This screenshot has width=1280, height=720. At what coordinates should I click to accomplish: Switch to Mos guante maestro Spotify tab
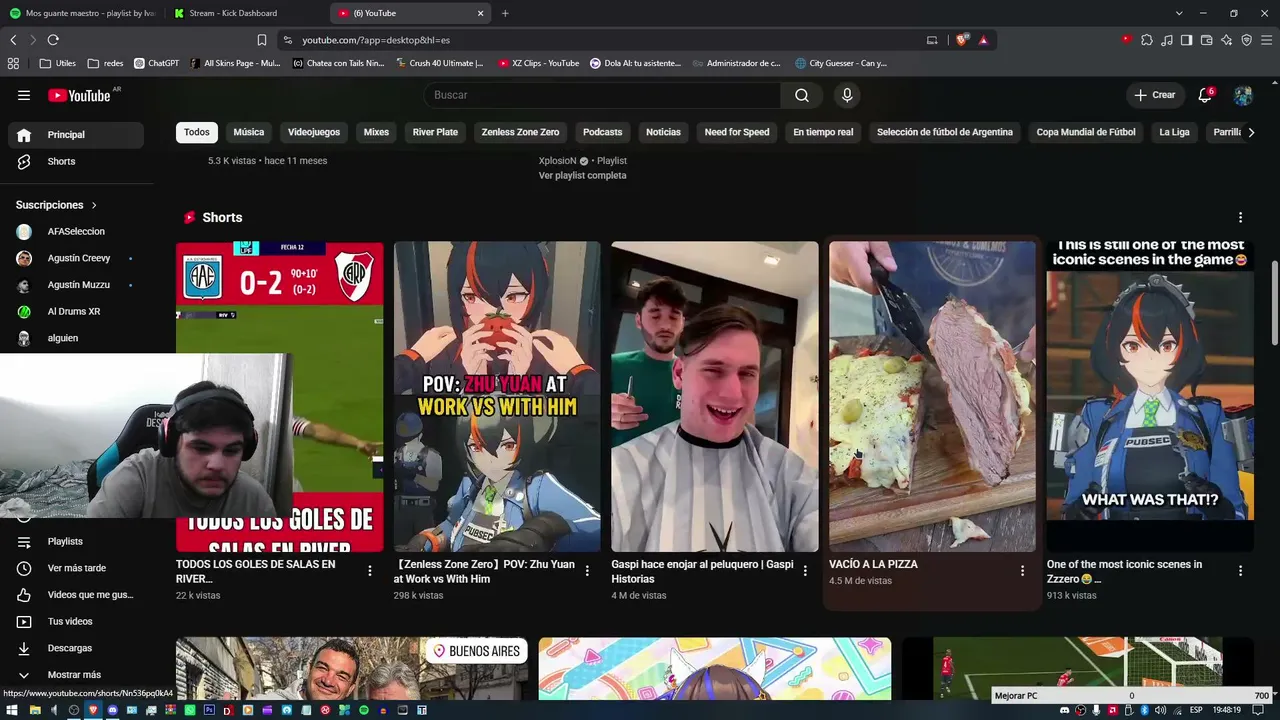82,13
